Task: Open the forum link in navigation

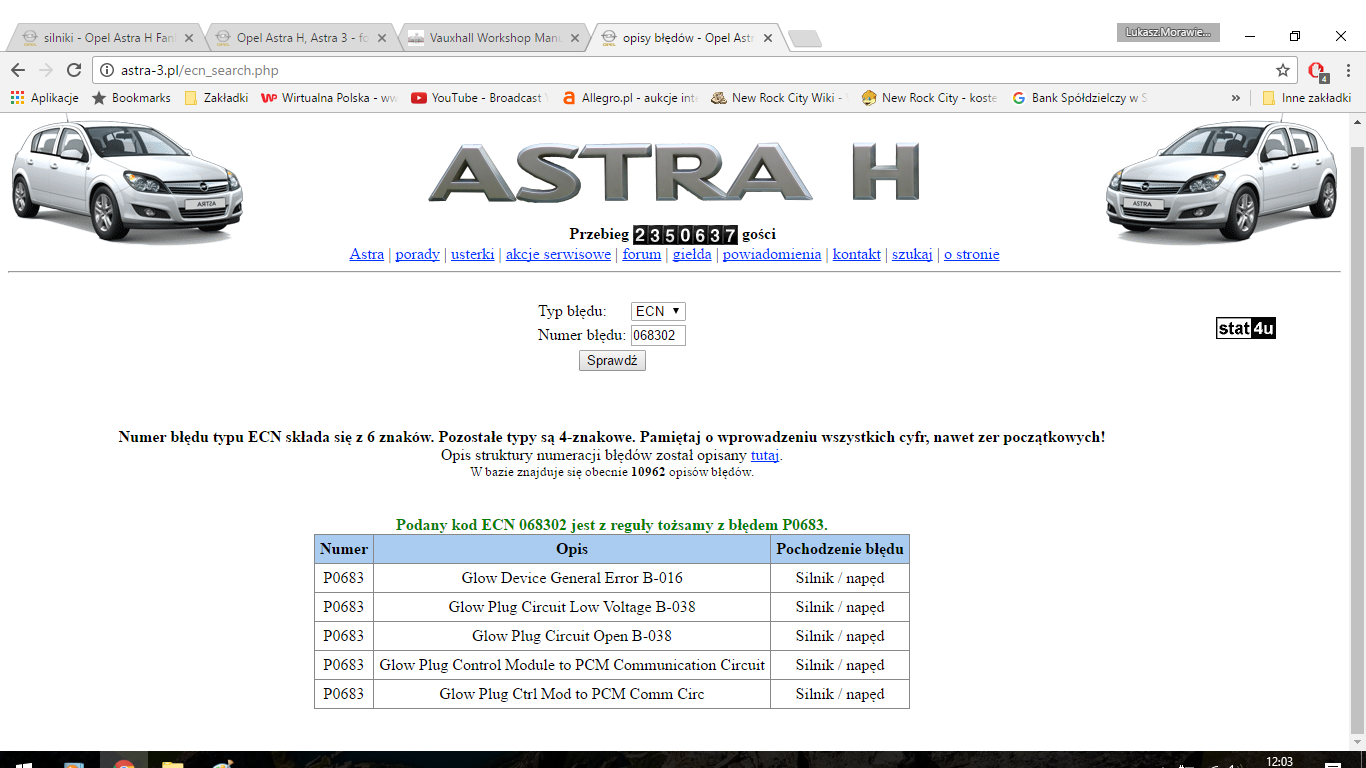Action: [x=642, y=254]
